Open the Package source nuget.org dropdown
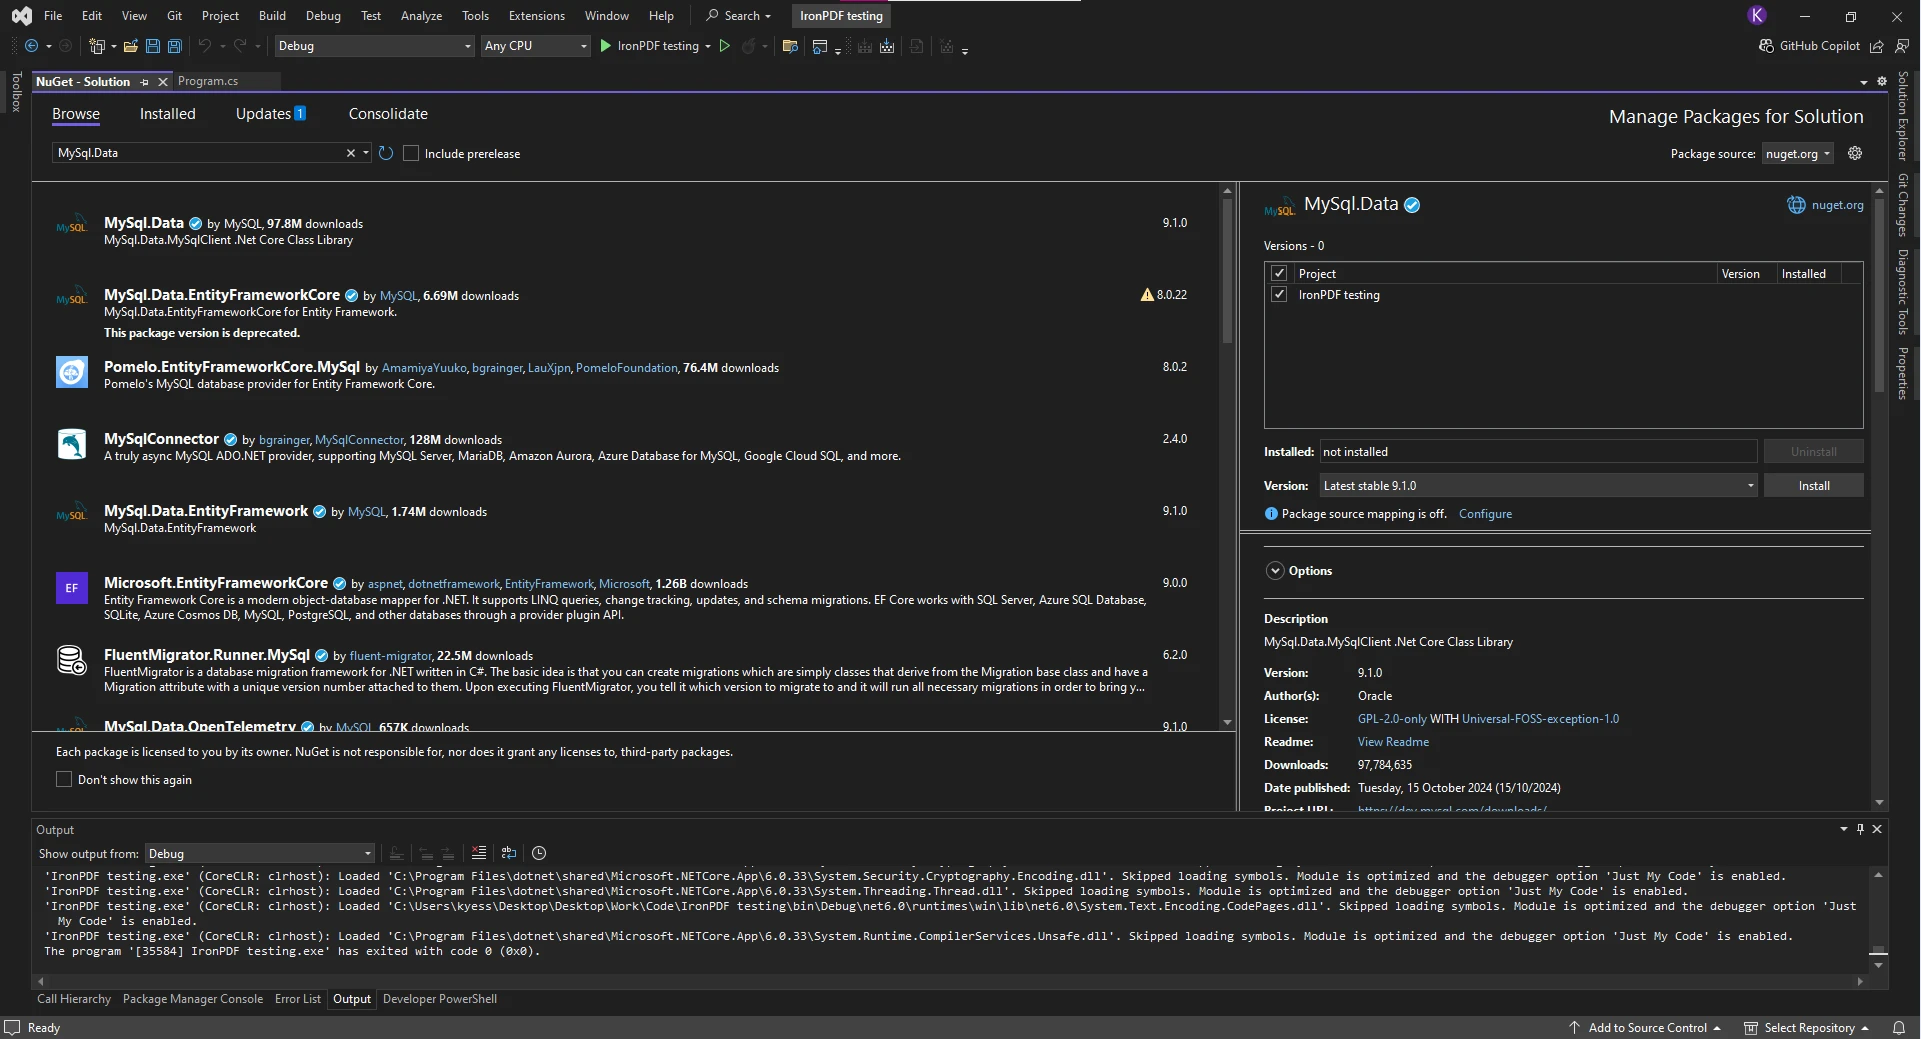Image resolution: width=1921 pixels, height=1039 pixels. 1797,153
